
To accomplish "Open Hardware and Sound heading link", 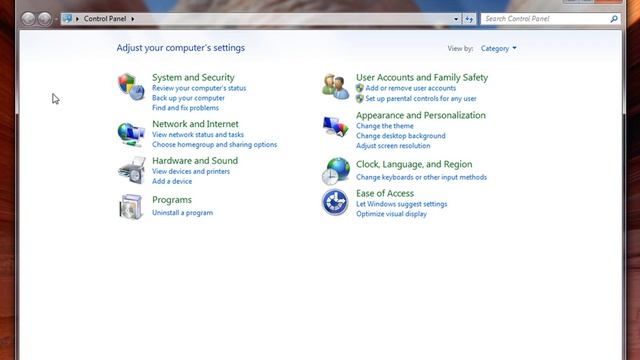I will (x=195, y=160).
